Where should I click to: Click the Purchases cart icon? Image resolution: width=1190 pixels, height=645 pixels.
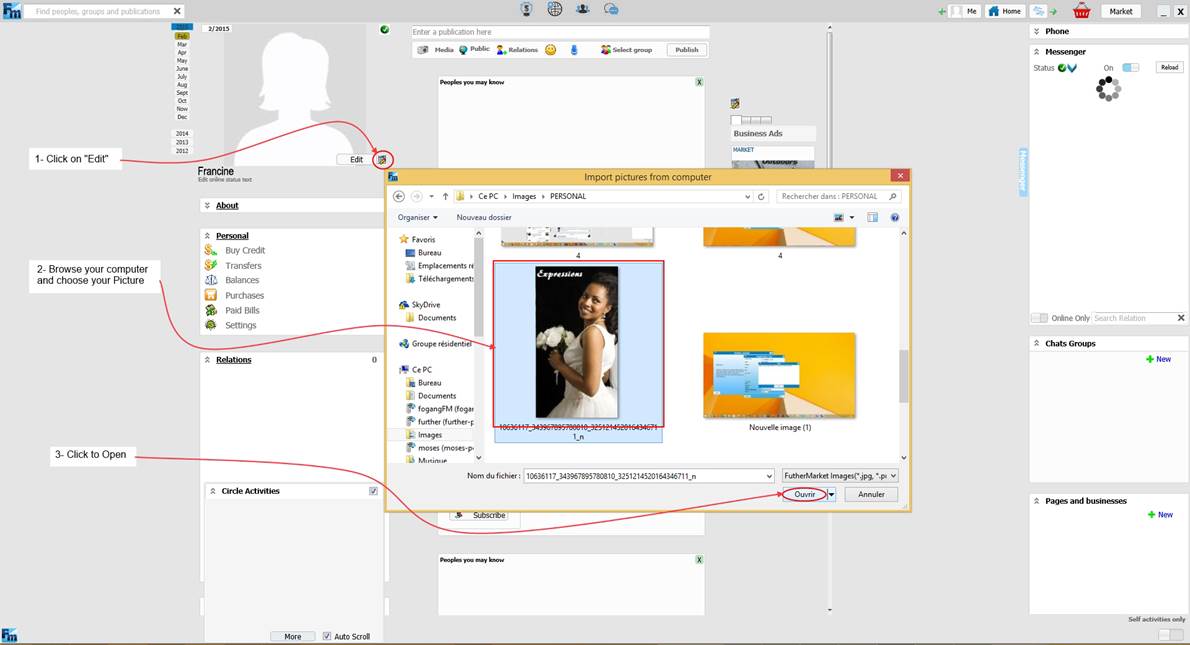pyautogui.click(x=211, y=295)
